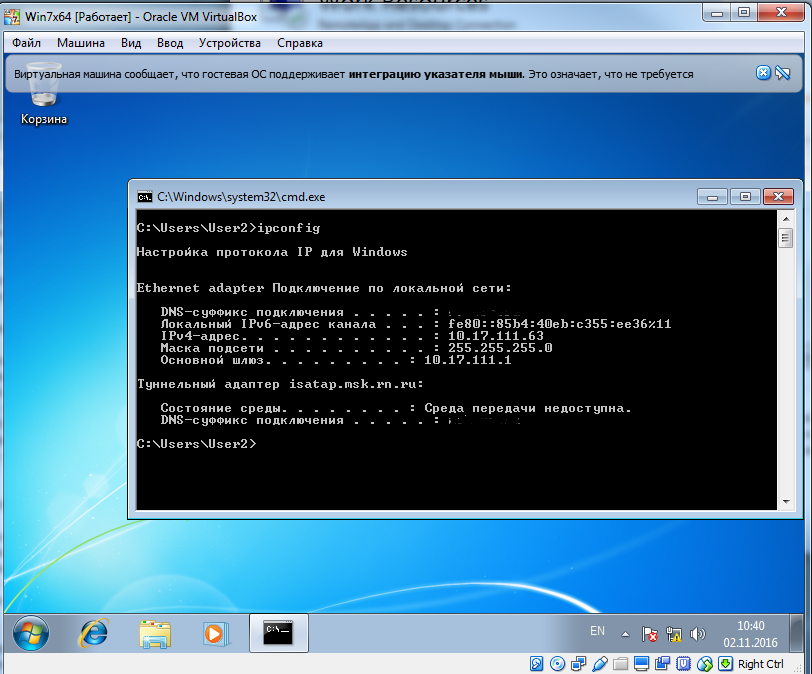The image size is (812, 674).
Task: Click the Show desktop strip at taskbar end
Action: (798, 633)
